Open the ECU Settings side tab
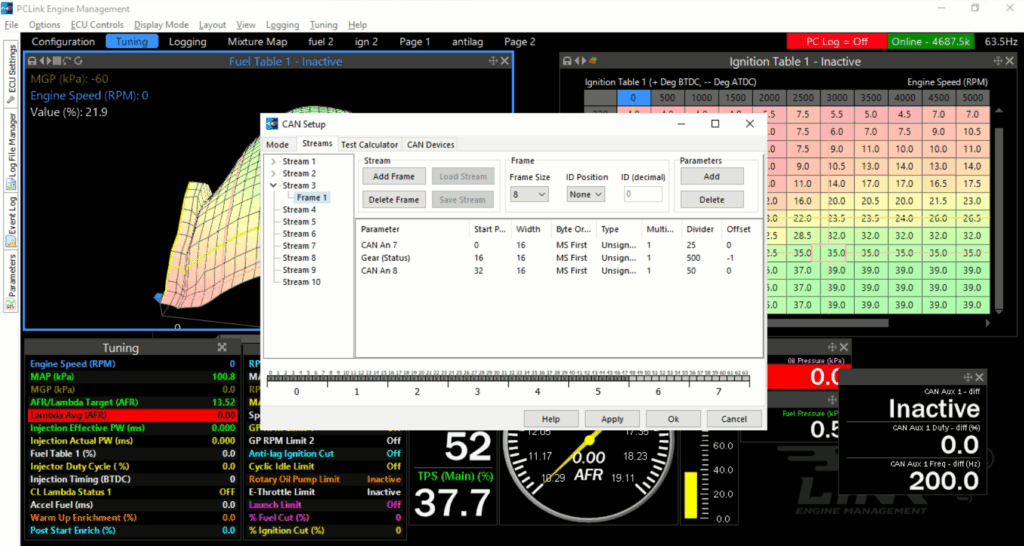Screen dimensions: 1024x546 [11, 74]
